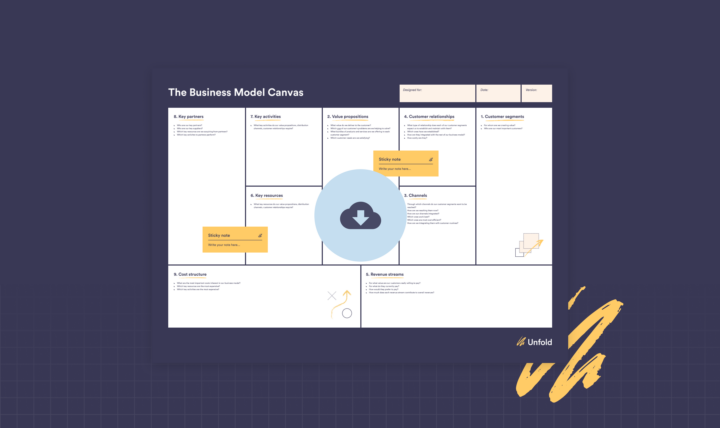Click the "1. Customer segments" heading

click(x=502, y=117)
